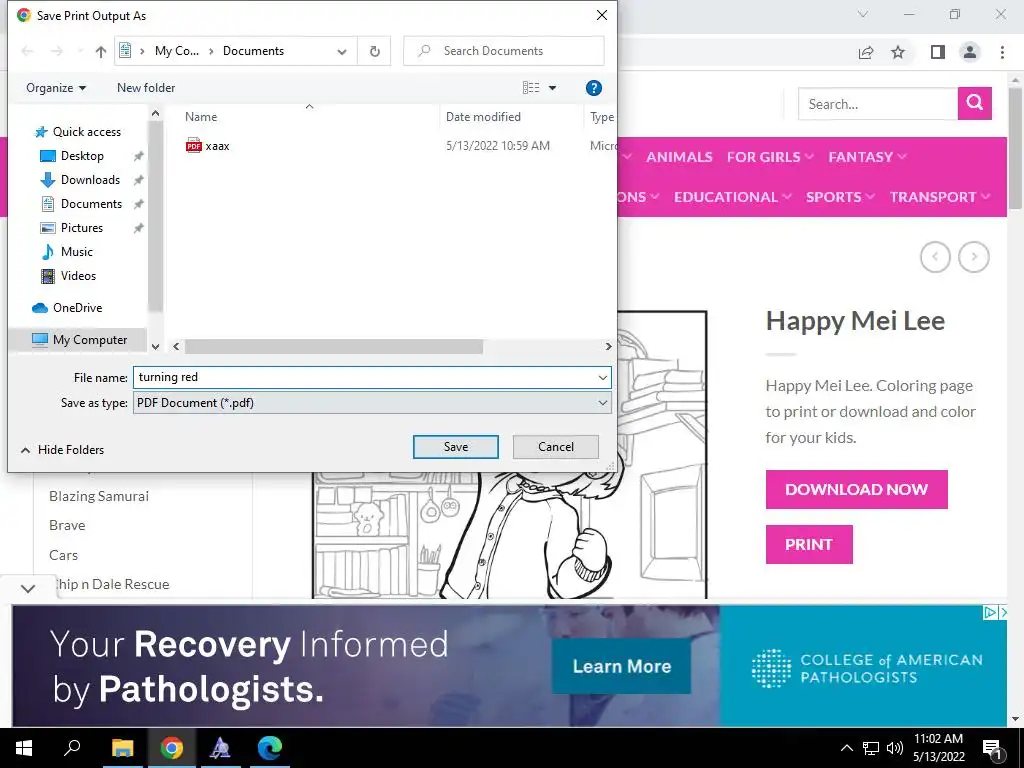Open Chrome three-dot menu

click(1002, 52)
